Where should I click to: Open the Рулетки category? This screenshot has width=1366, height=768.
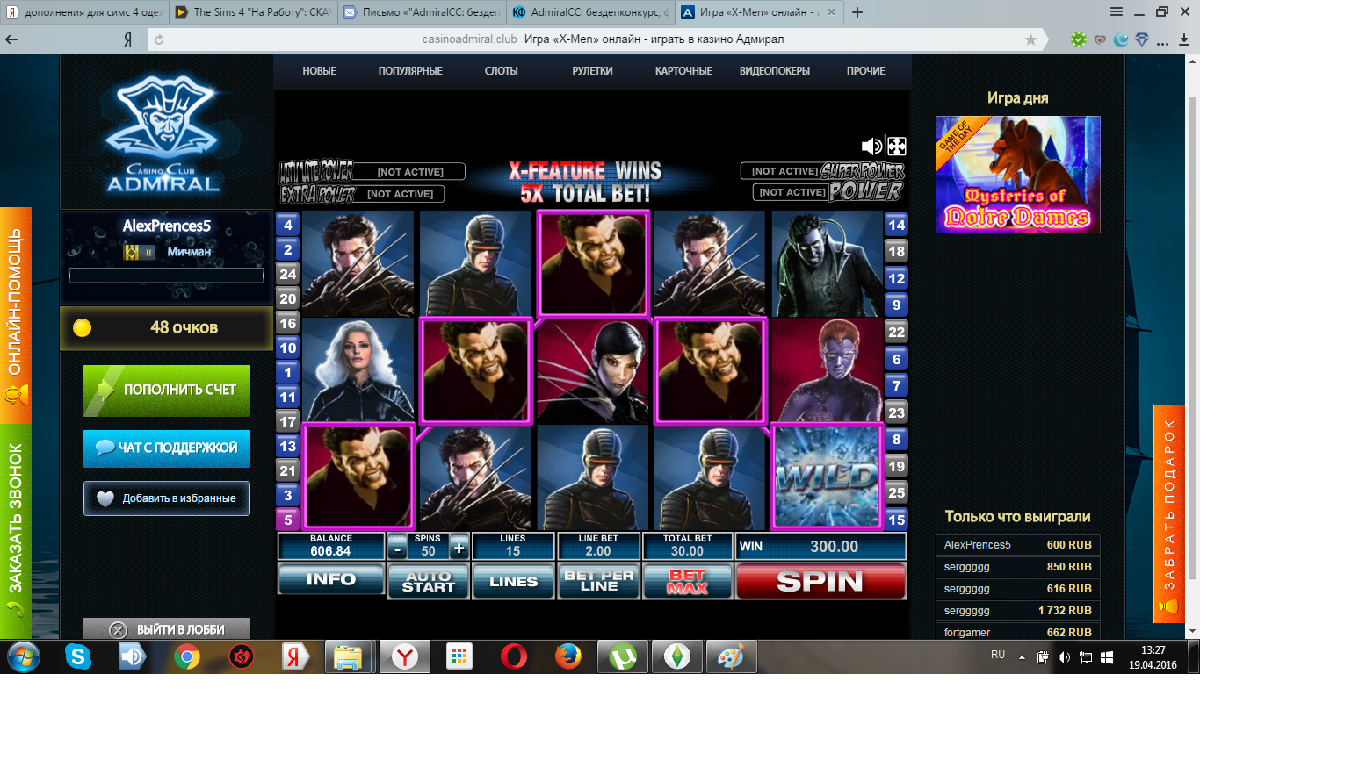tap(592, 72)
